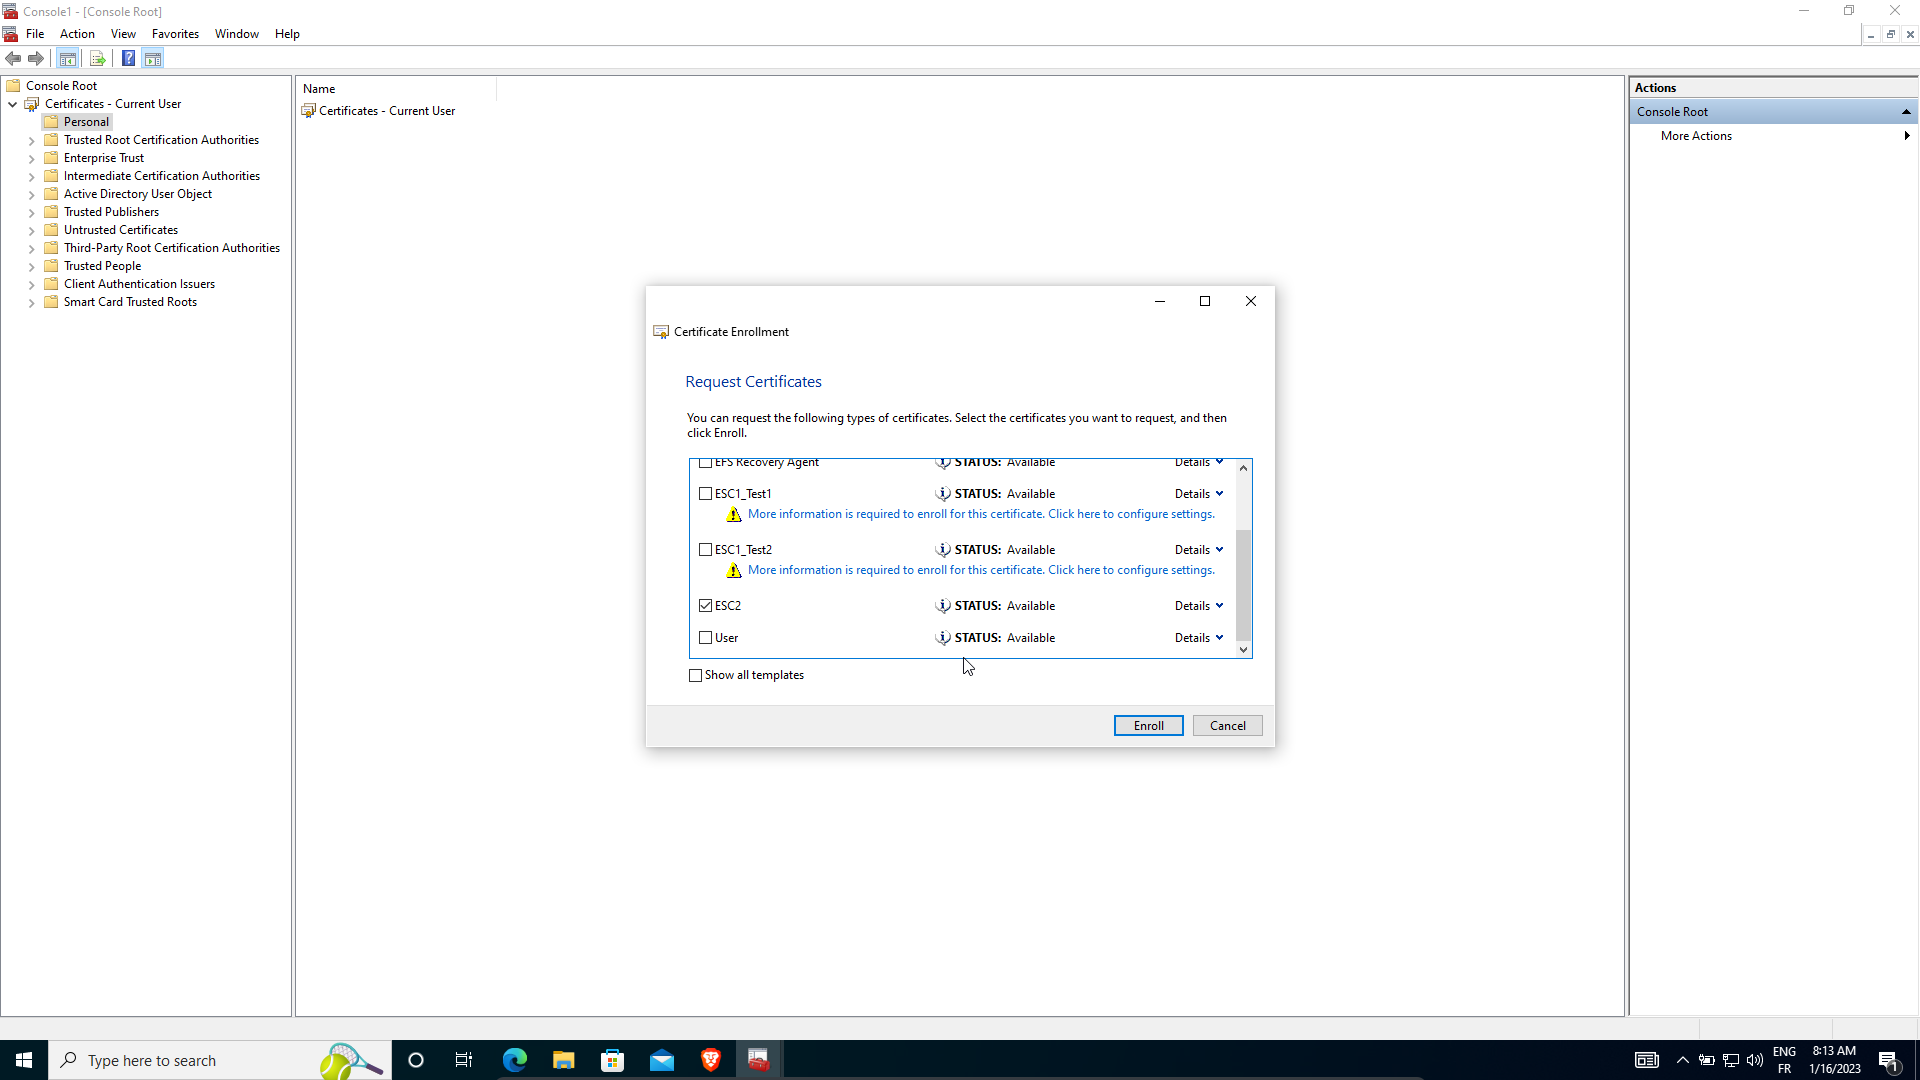Open Microsoft Edge from the taskbar

515,1060
